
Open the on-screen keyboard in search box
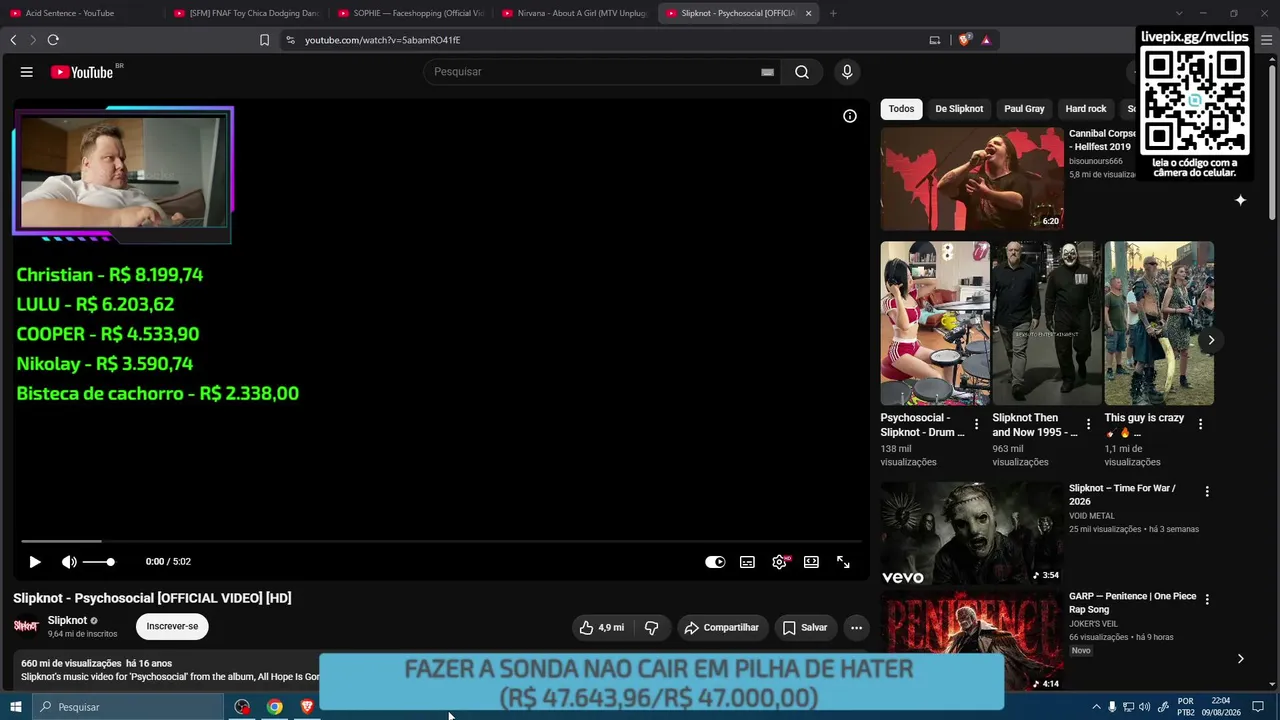click(767, 72)
